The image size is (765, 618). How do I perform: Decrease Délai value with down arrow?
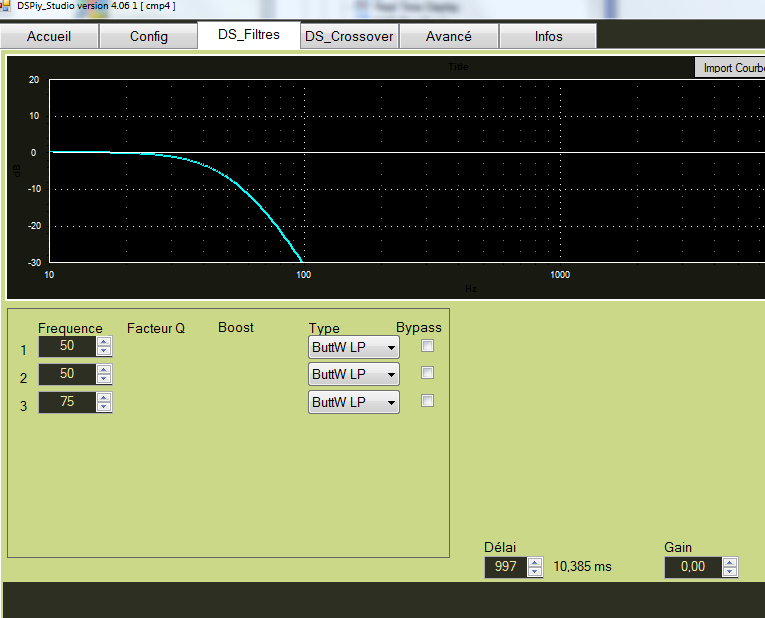(535, 572)
